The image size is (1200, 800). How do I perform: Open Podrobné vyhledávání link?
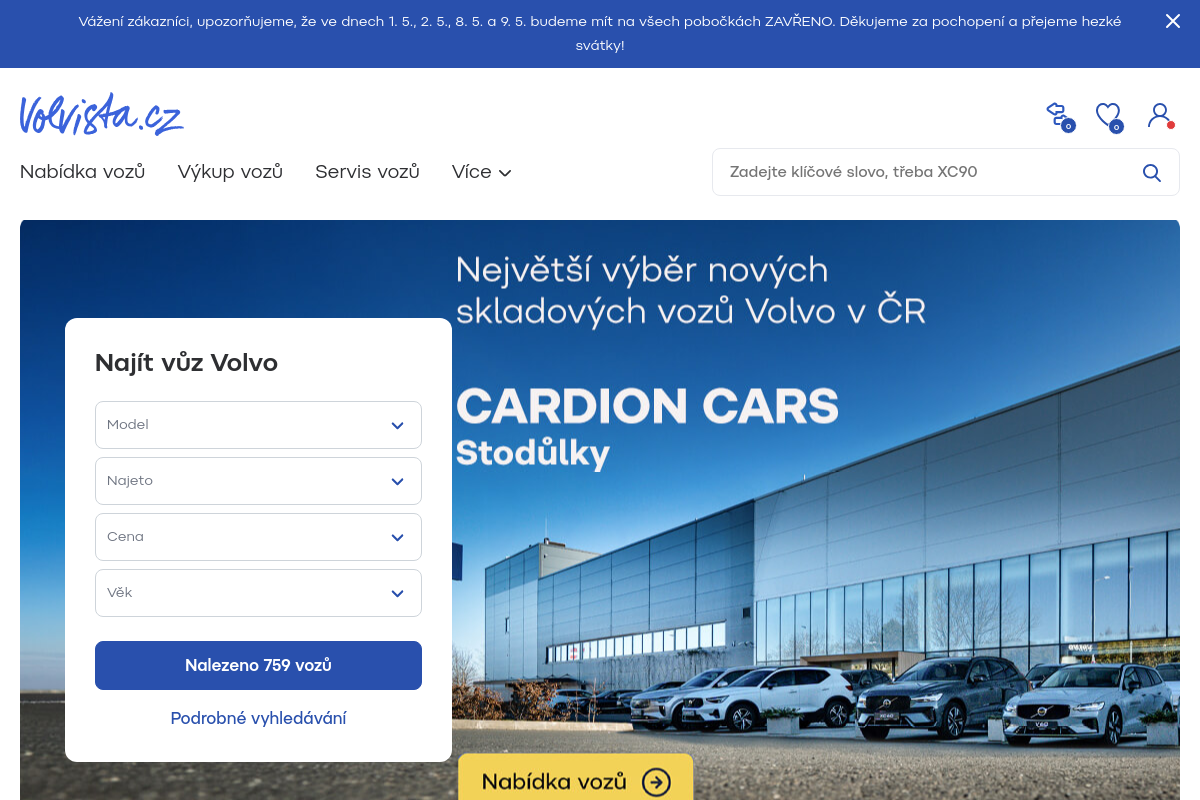coord(258,718)
